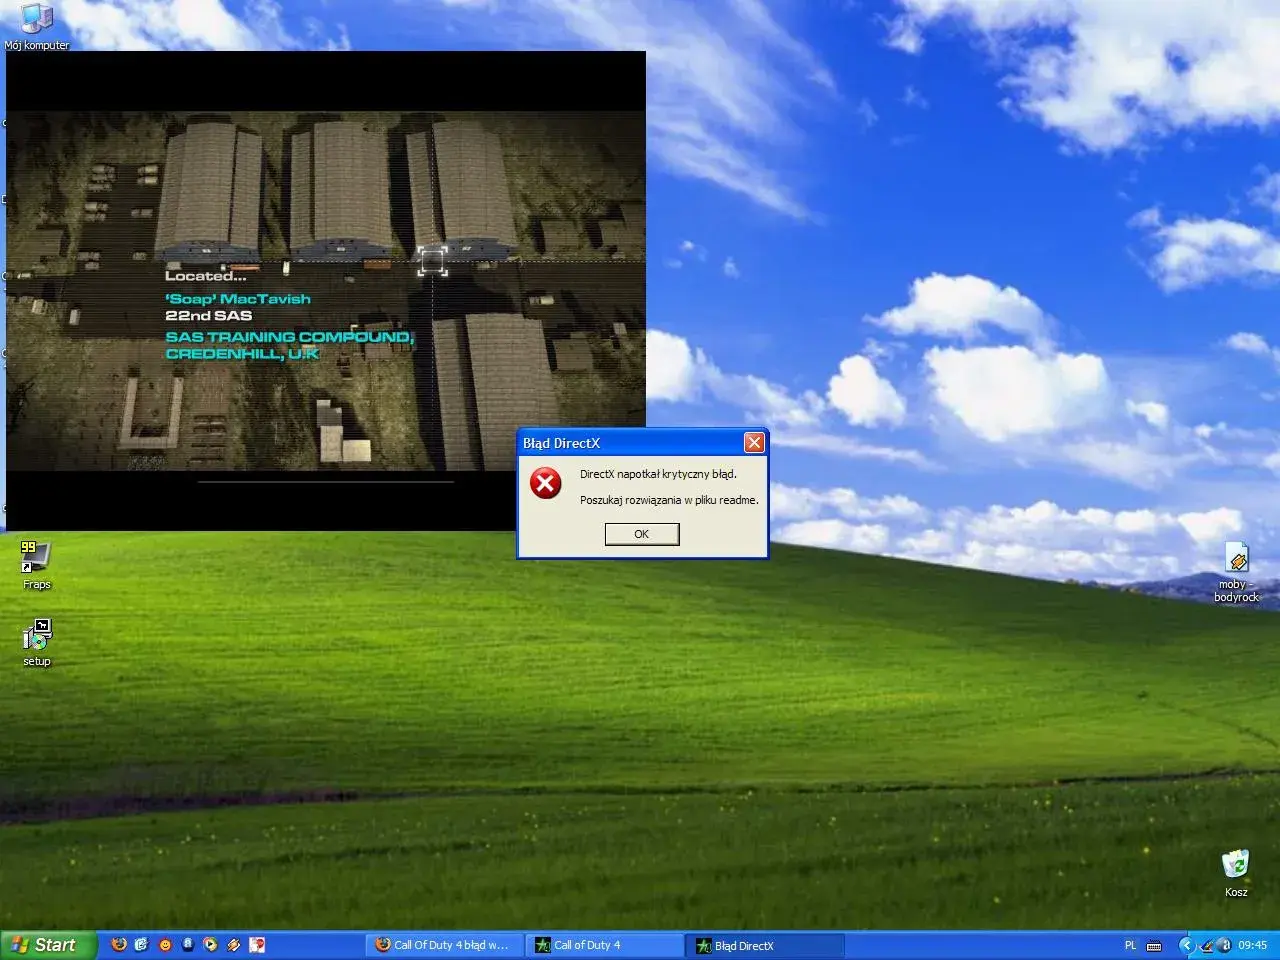The image size is (1280, 960).
Task: Click the red-white Quick Launch icon
Action: click(x=257, y=944)
